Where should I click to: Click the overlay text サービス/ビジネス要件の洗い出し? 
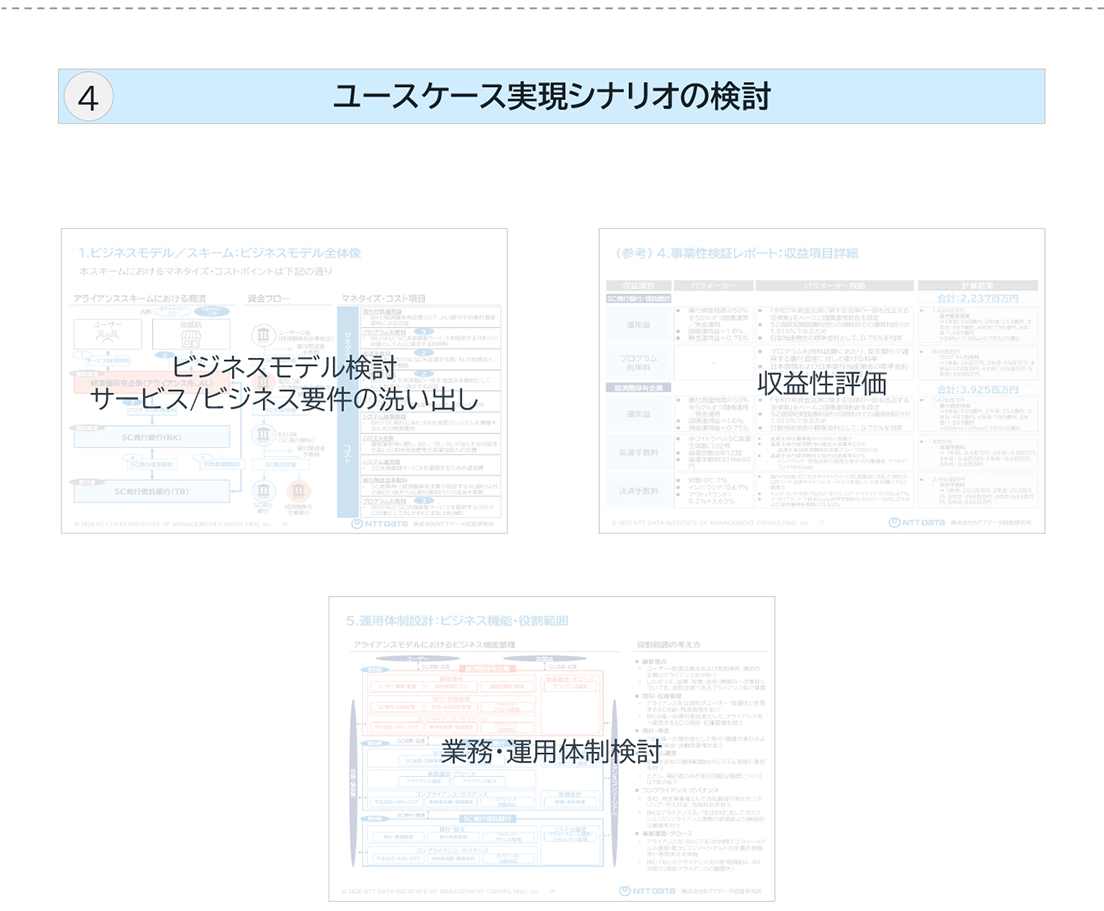[x=284, y=399]
